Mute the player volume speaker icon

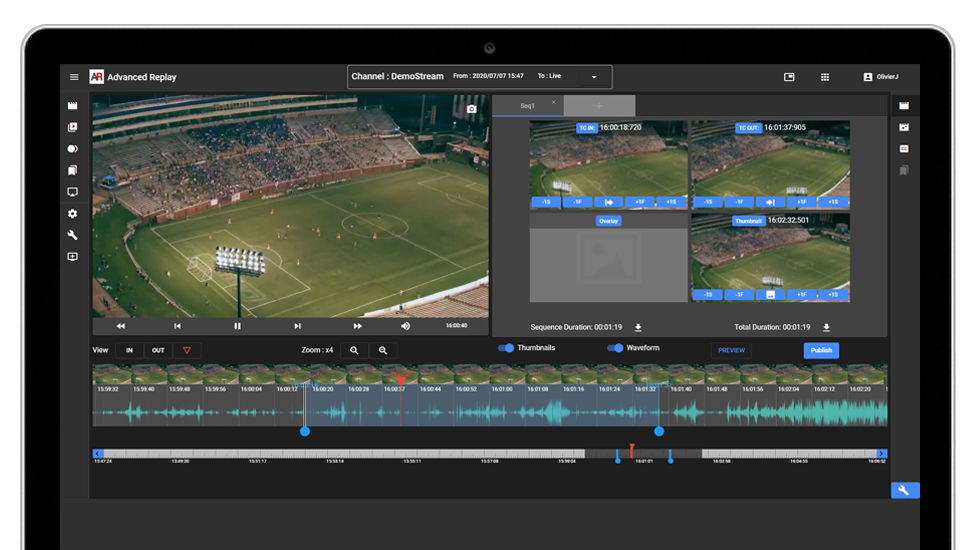pos(406,326)
